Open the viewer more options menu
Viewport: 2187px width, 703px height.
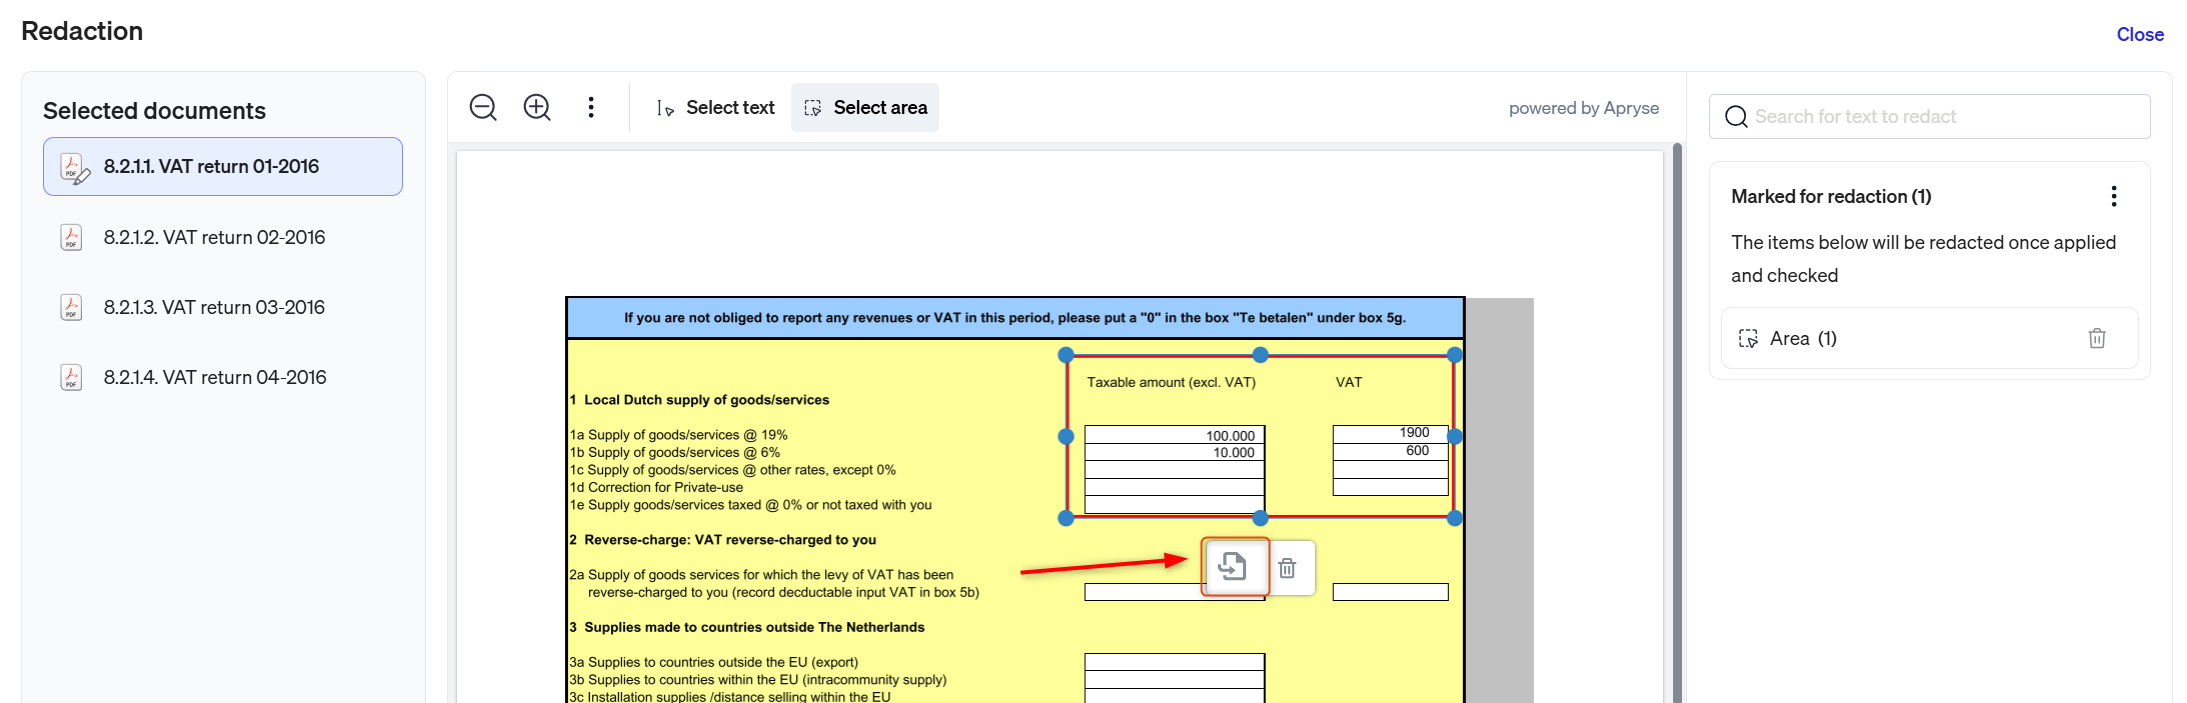click(591, 107)
